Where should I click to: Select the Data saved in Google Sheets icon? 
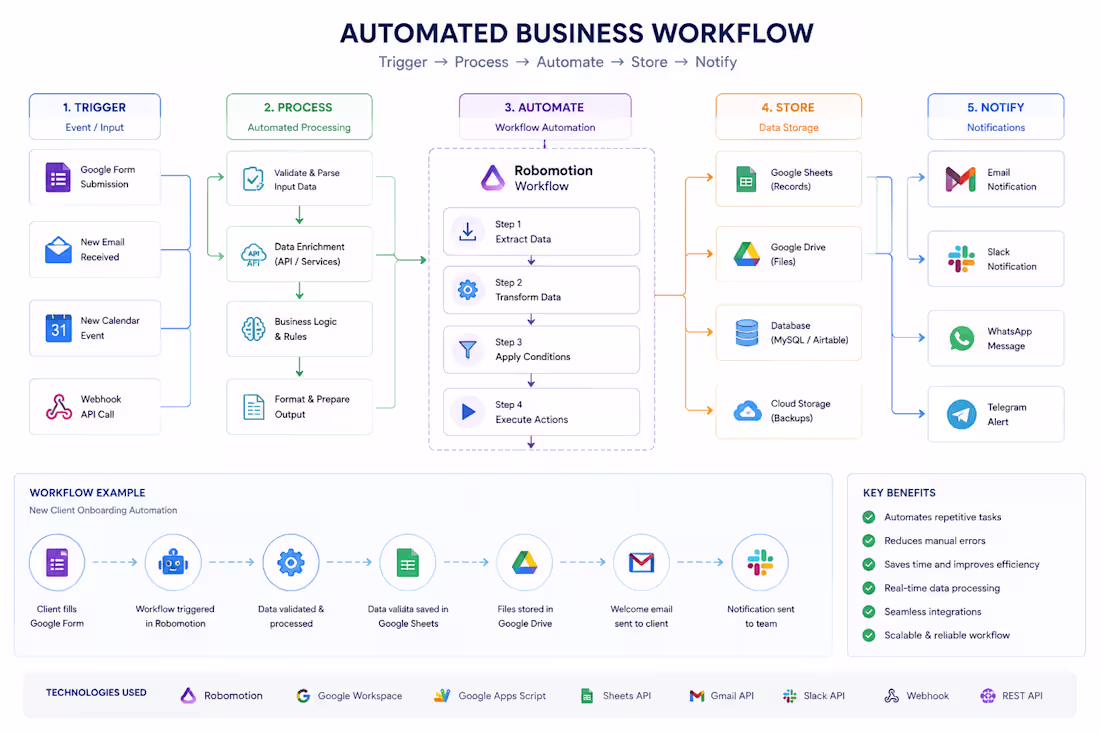[408, 563]
